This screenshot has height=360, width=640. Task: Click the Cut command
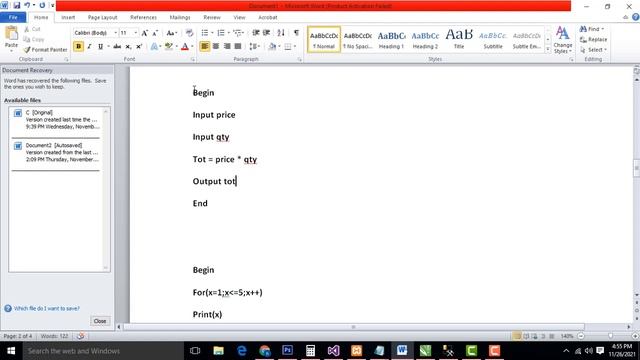click(32, 29)
